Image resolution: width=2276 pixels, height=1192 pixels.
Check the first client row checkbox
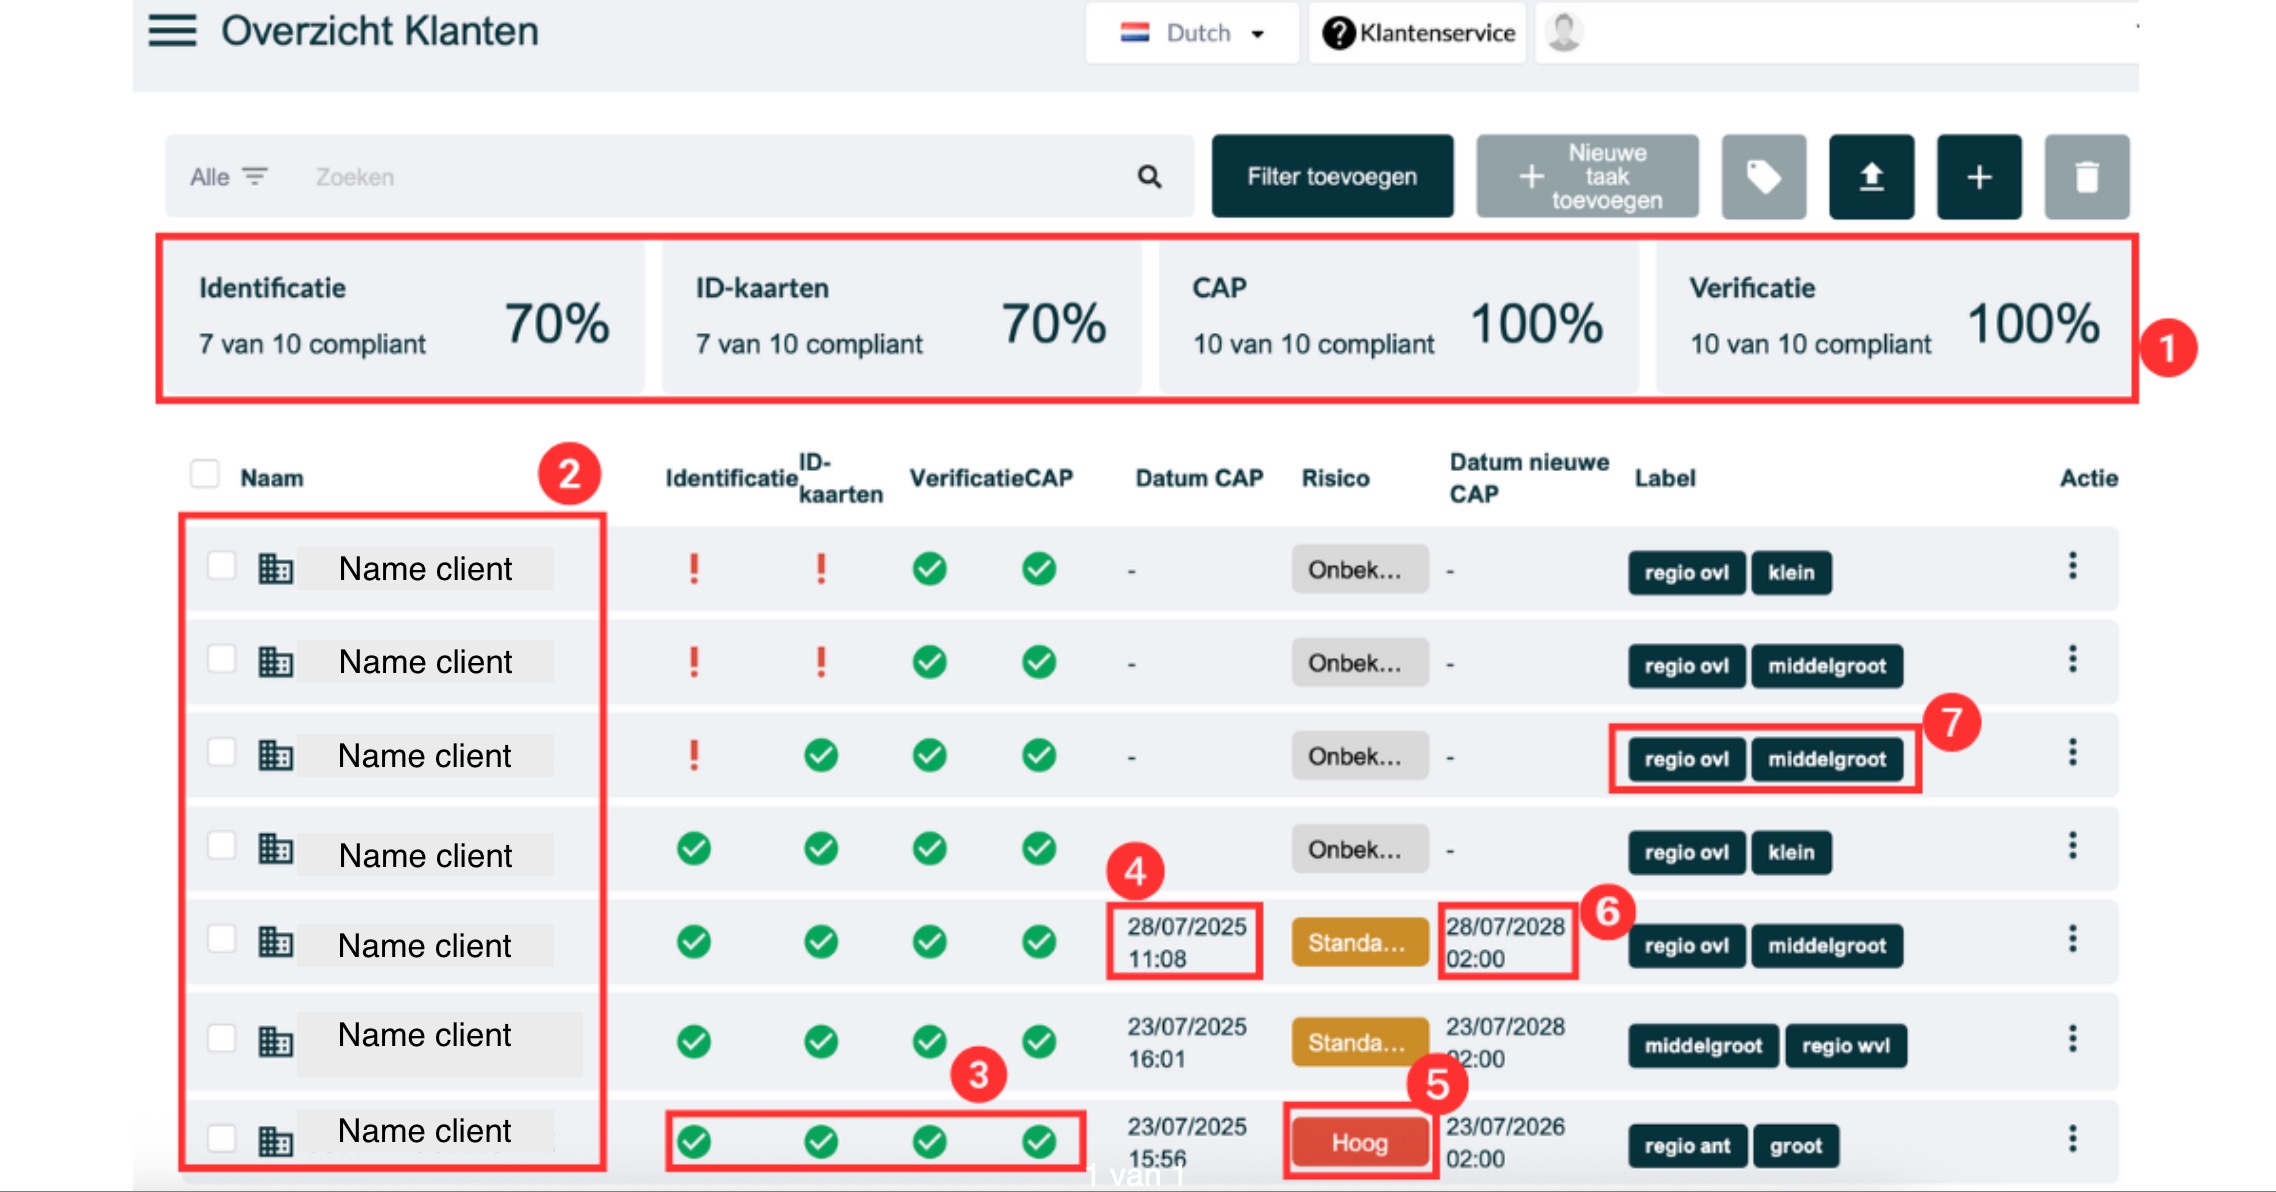click(221, 566)
